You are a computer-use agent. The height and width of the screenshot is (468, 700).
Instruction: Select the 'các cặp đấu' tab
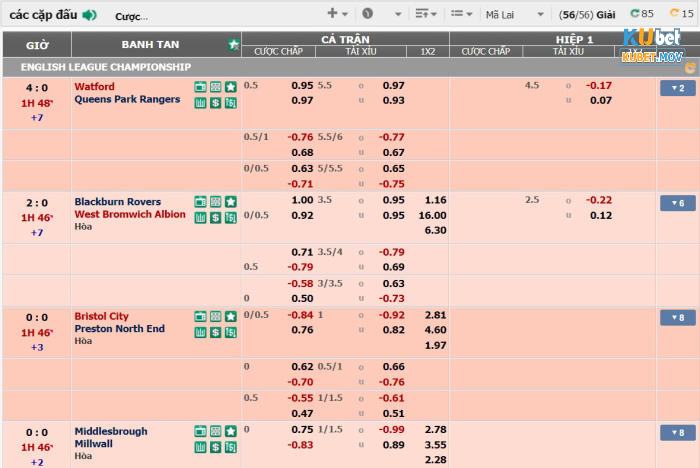tap(43, 15)
